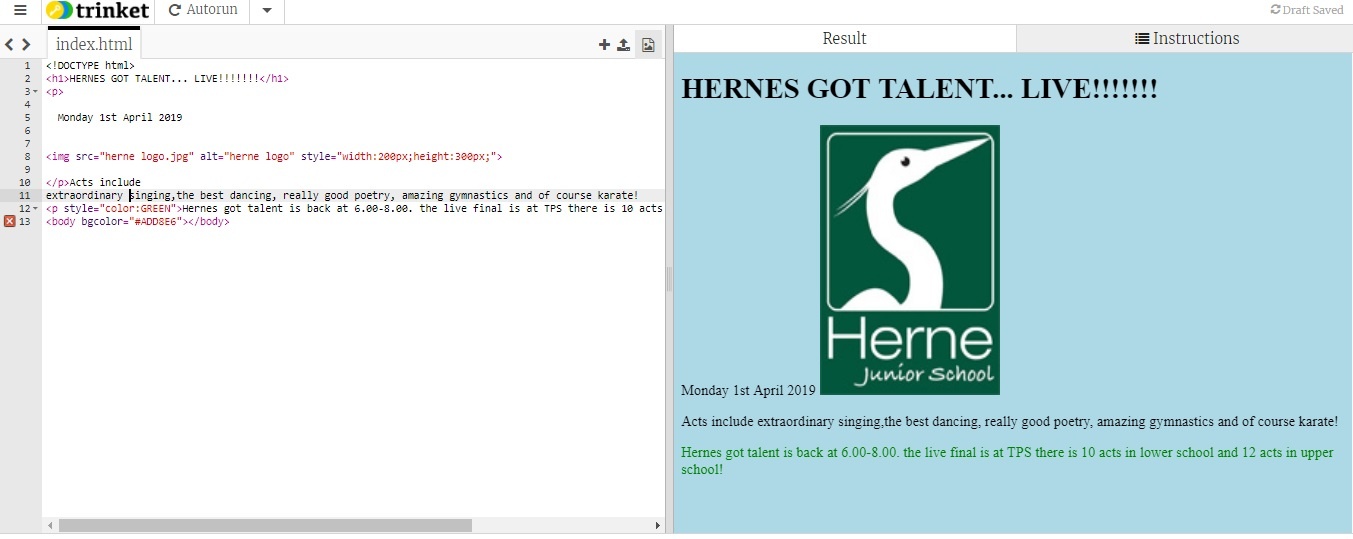The image size is (1353, 539).
Task: Click the editor scroll right arrow
Action: 657,525
